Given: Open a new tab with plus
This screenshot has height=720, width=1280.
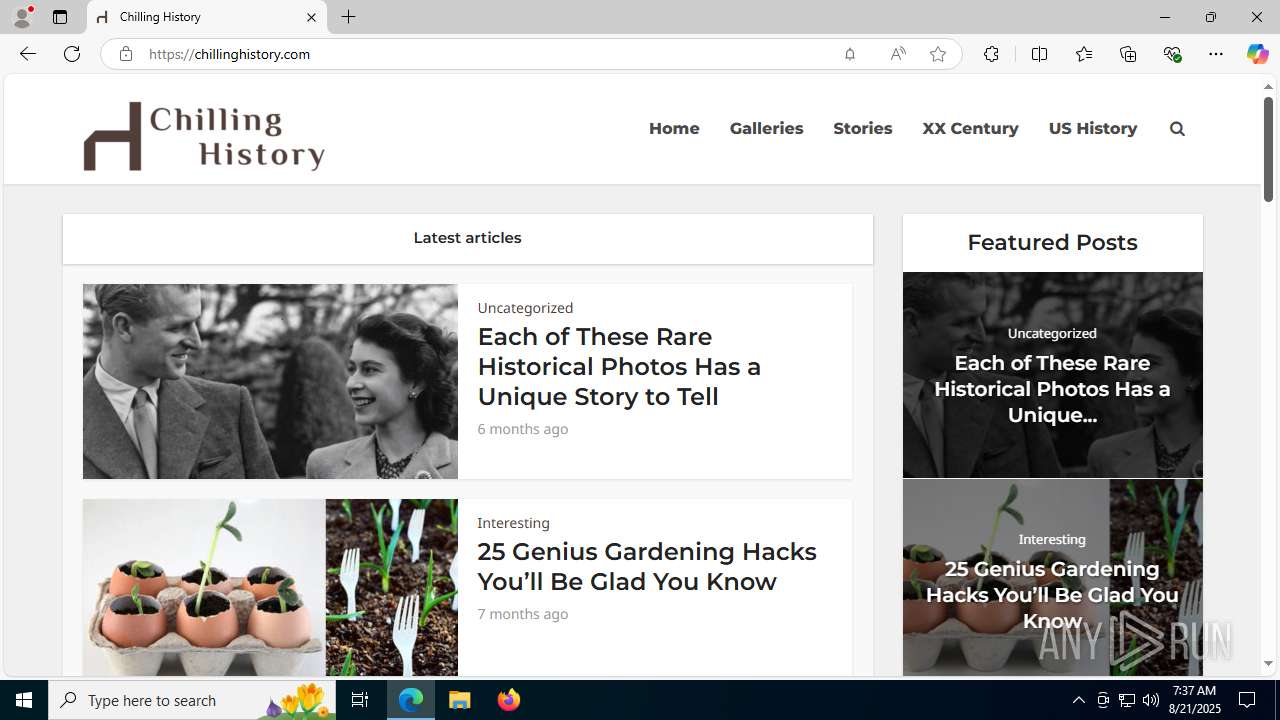Looking at the screenshot, I should tap(348, 17).
